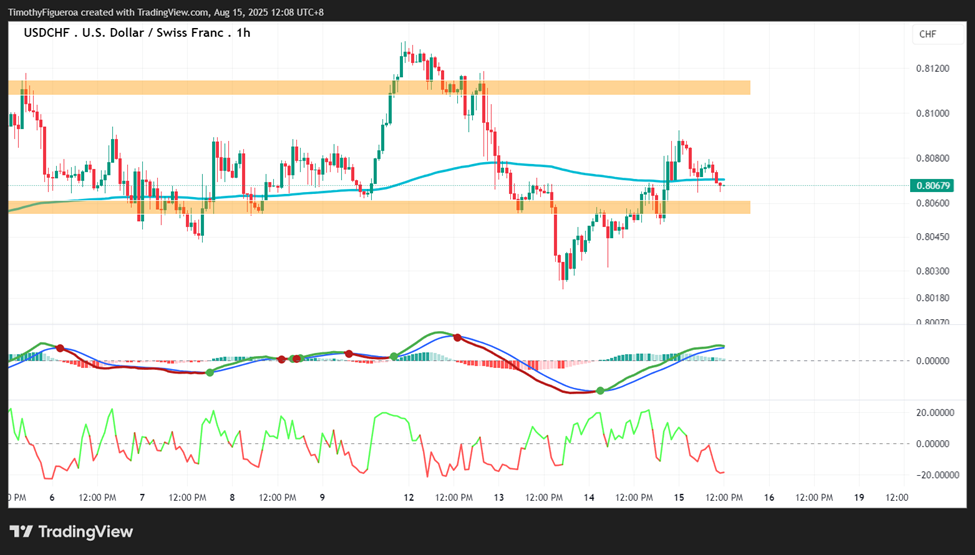Screen dimensions: 975x555
Task: Select the upper orange resistance zone rectangle
Action: tap(379, 87)
